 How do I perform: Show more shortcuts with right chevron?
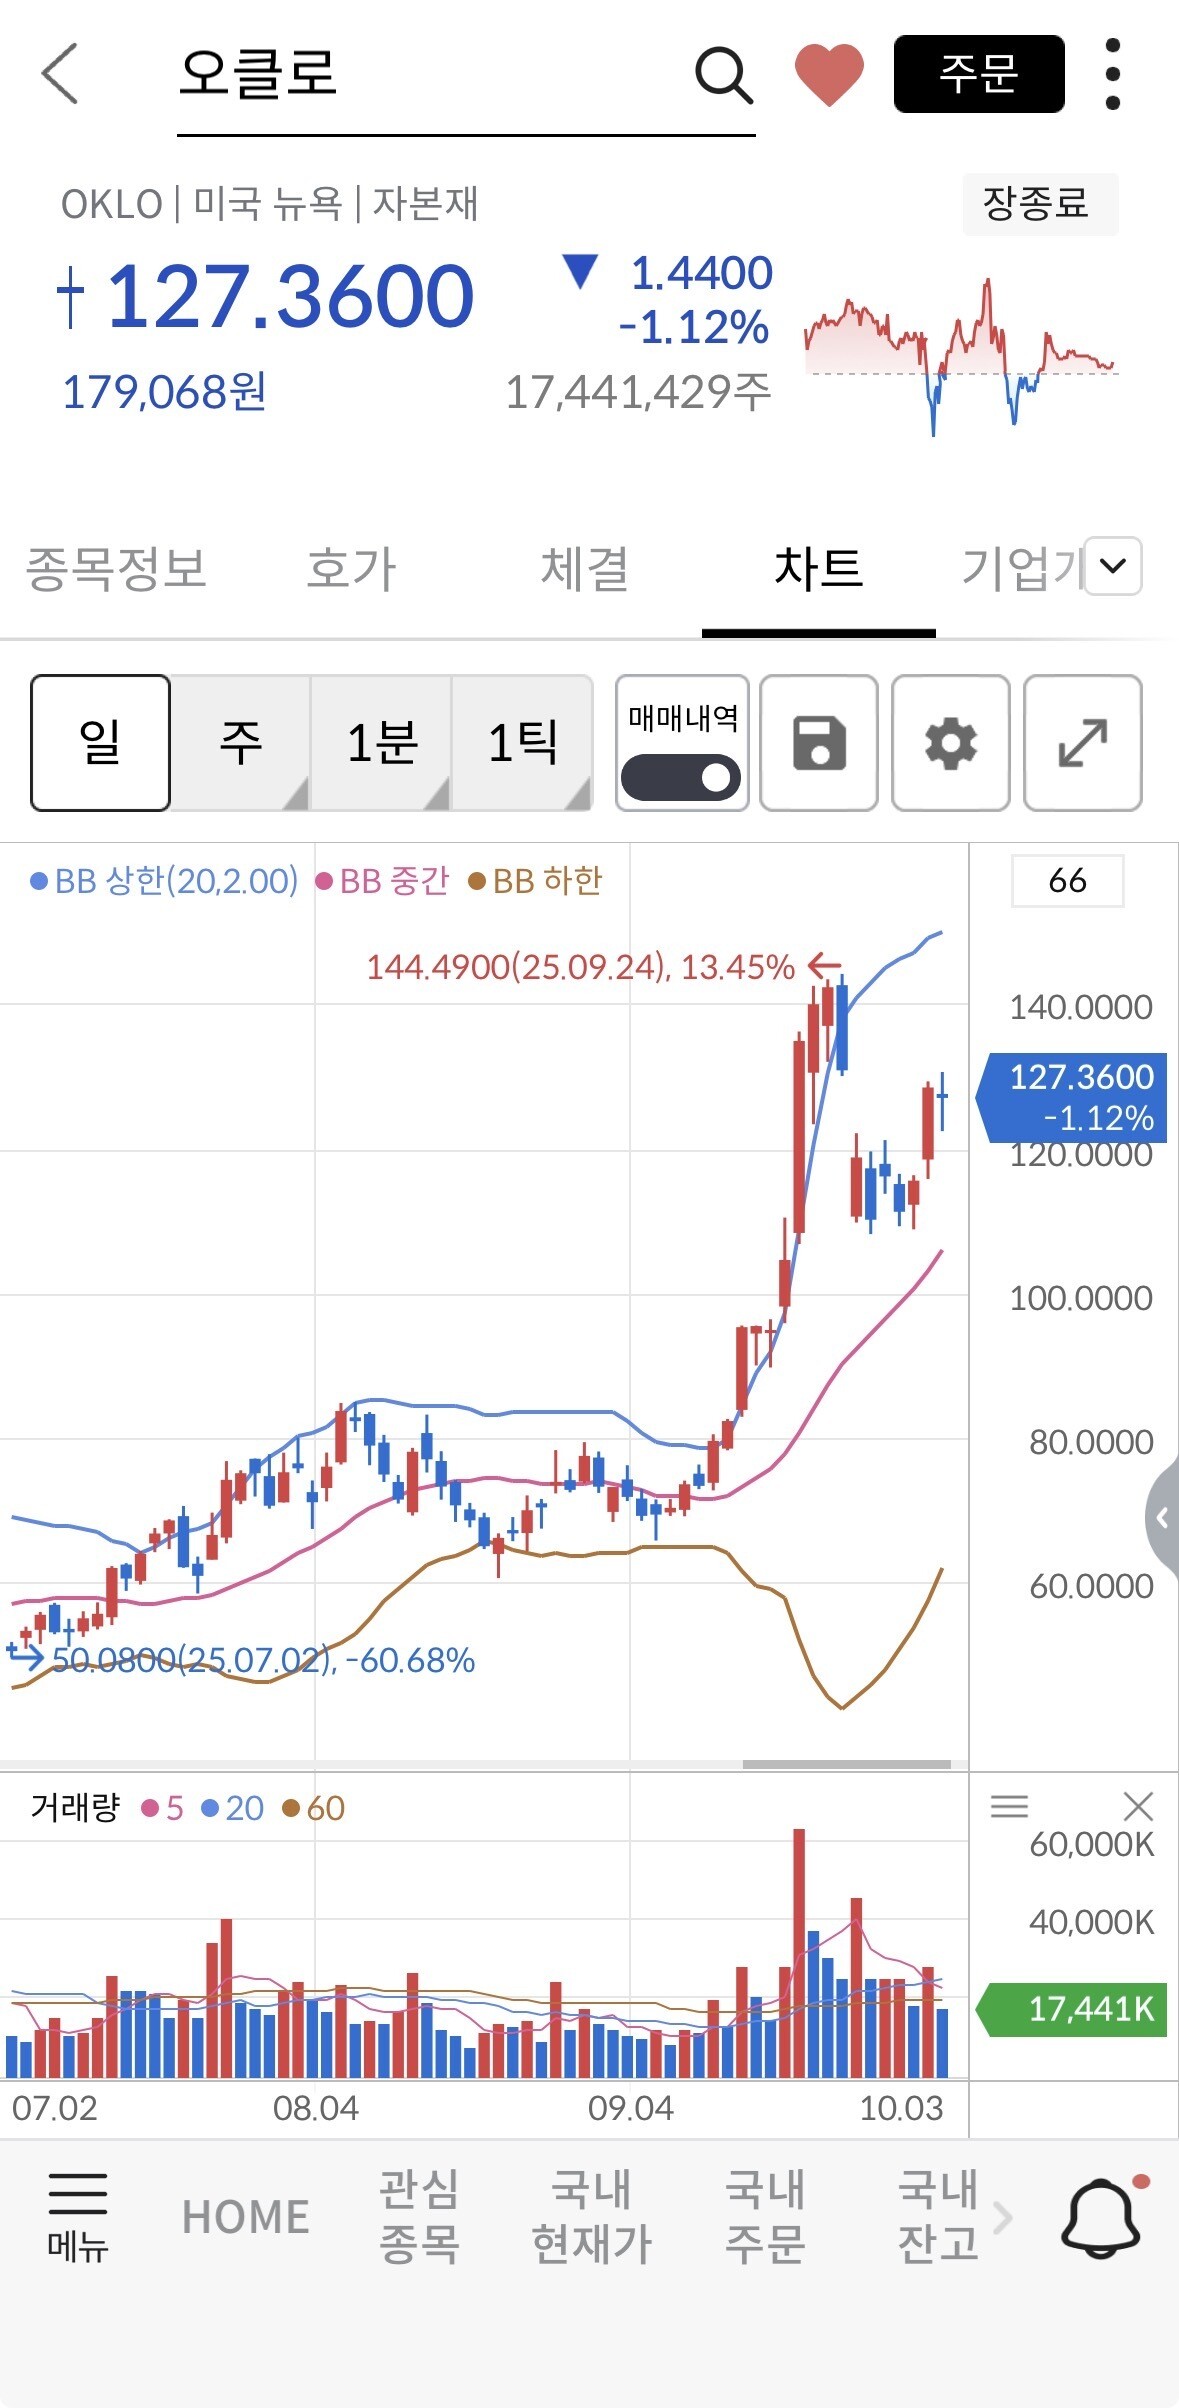tap(1003, 2217)
